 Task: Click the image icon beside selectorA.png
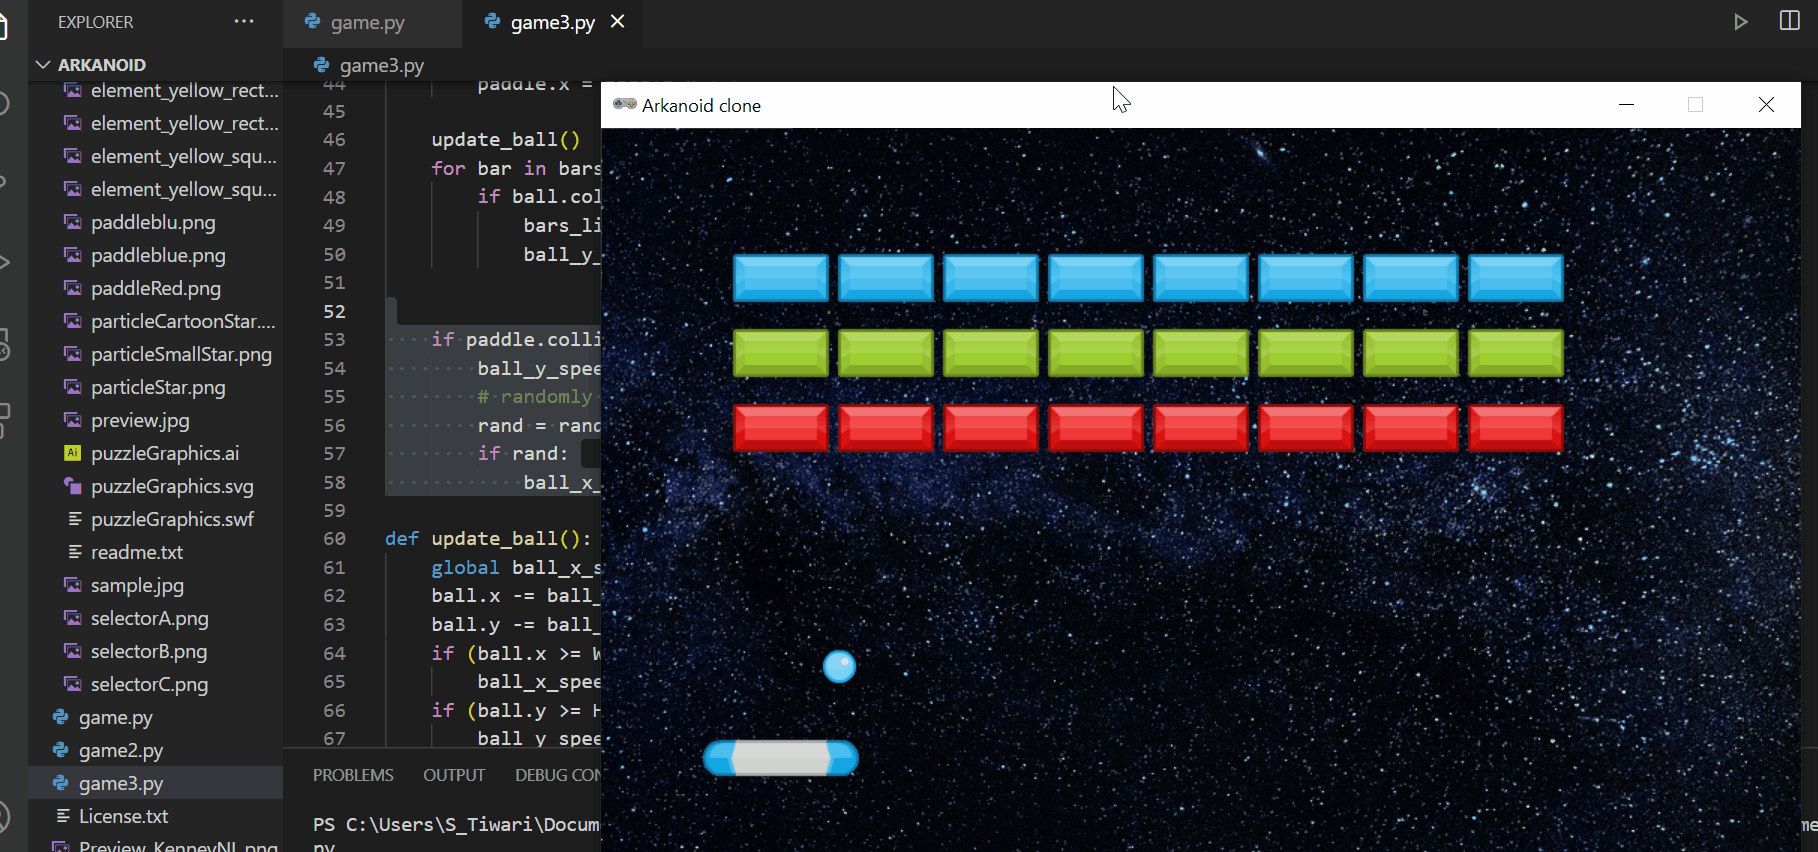[72, 618]
